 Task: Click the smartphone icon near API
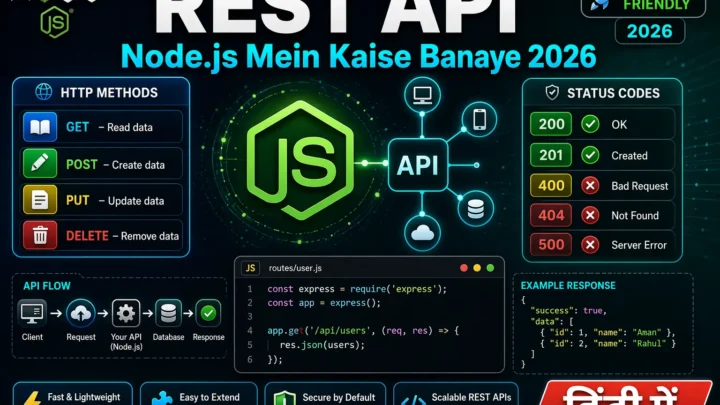(479, 119)
